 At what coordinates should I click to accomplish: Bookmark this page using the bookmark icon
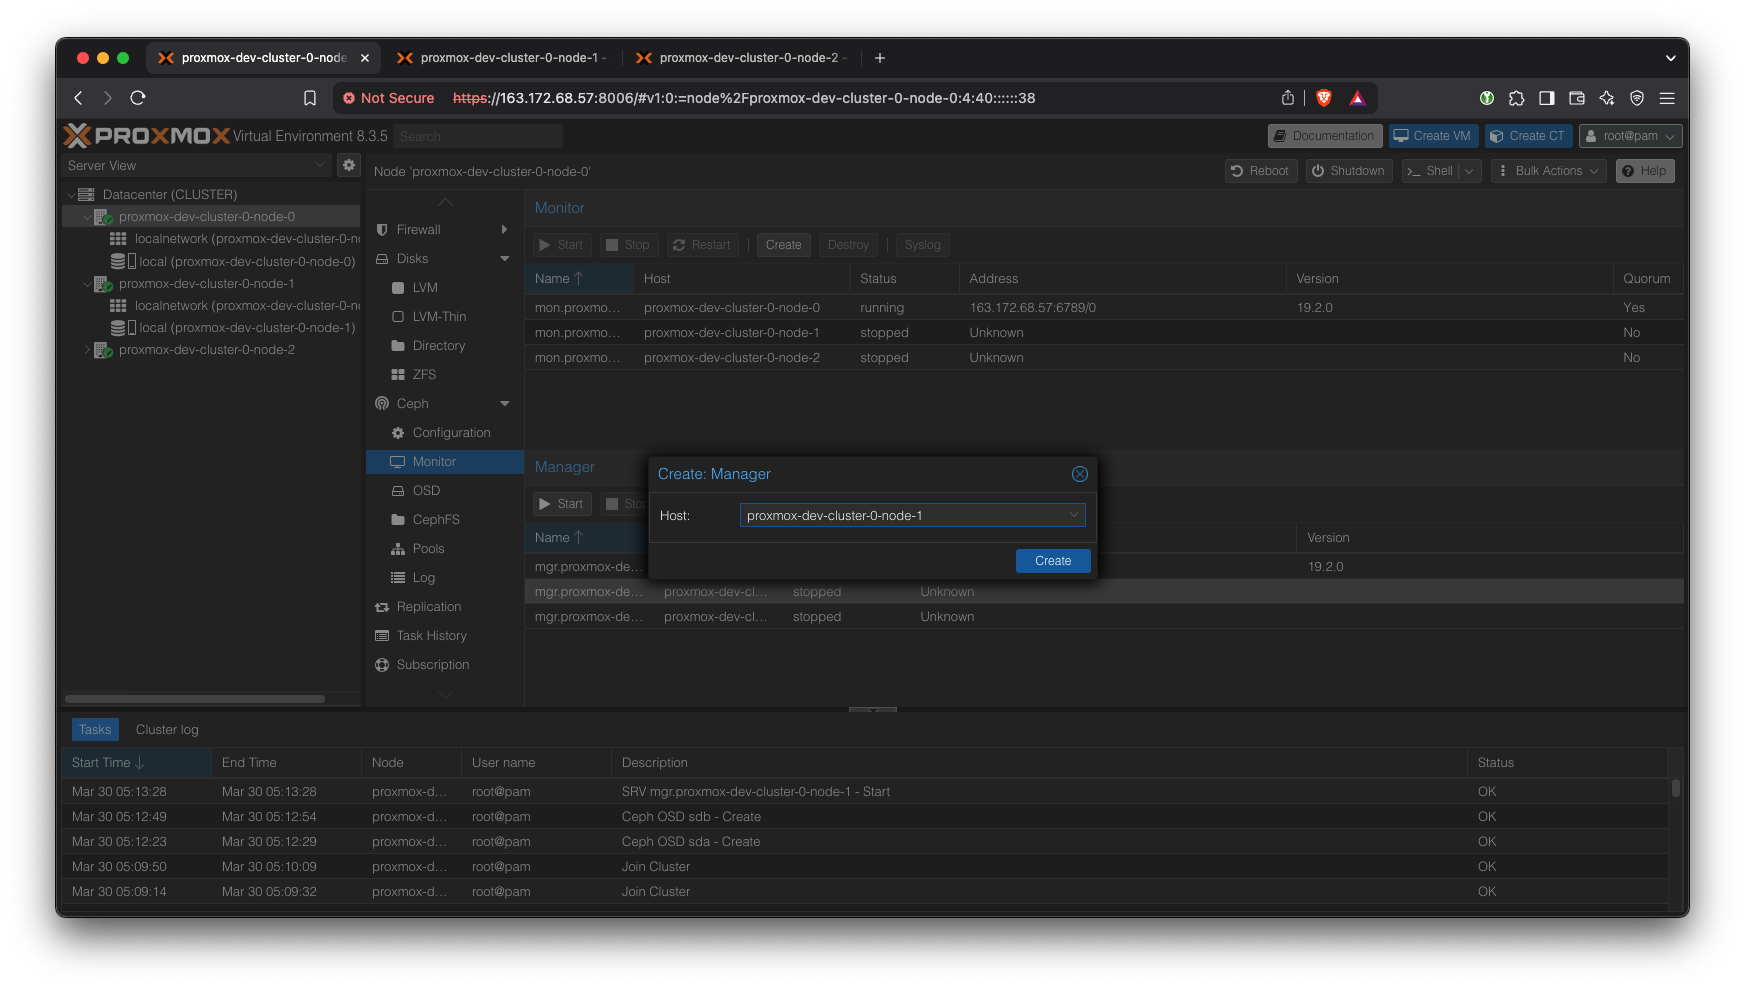[x=310, y=98]
